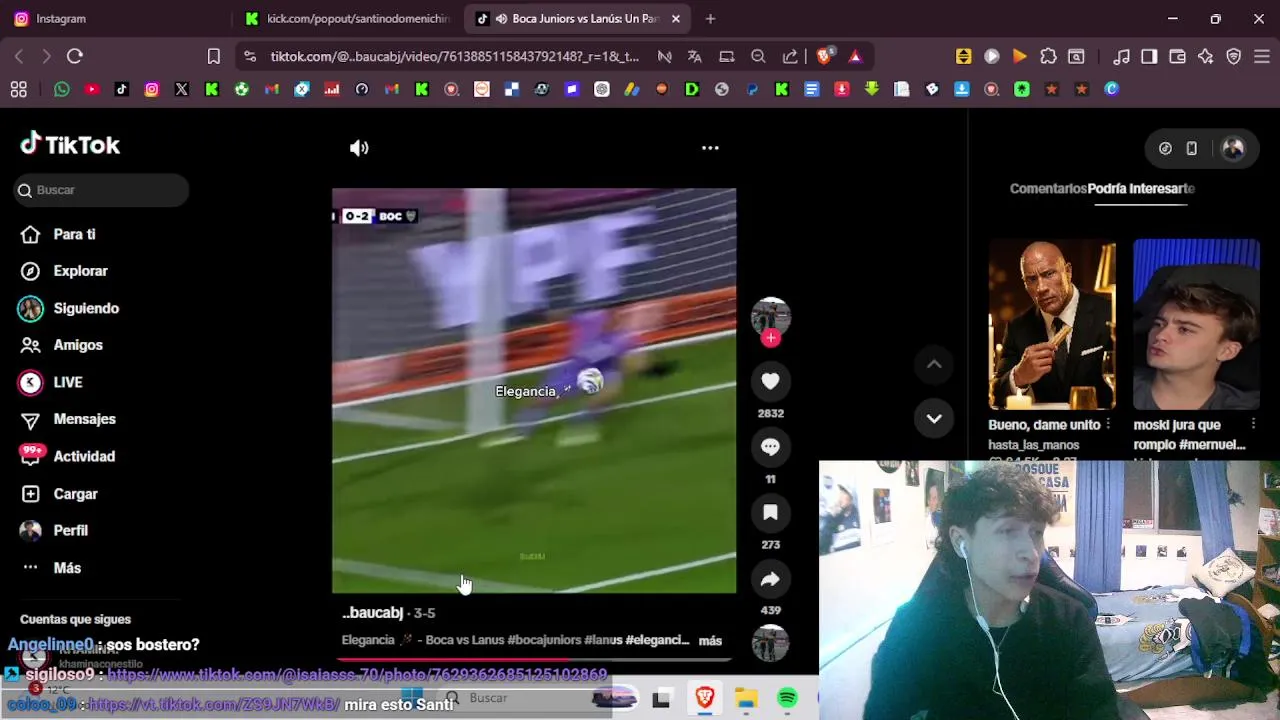The height and width of the screenshot is (720, 1280).
Task: Open the apps grid in bookmarks bar
Action: click(18, 89)
